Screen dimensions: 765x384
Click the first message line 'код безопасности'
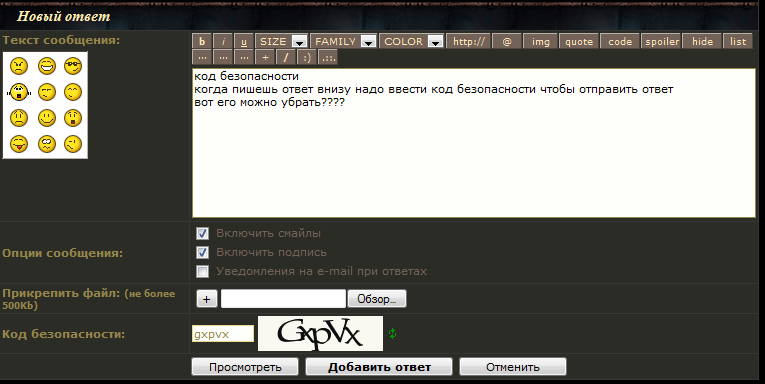[246, 77]
